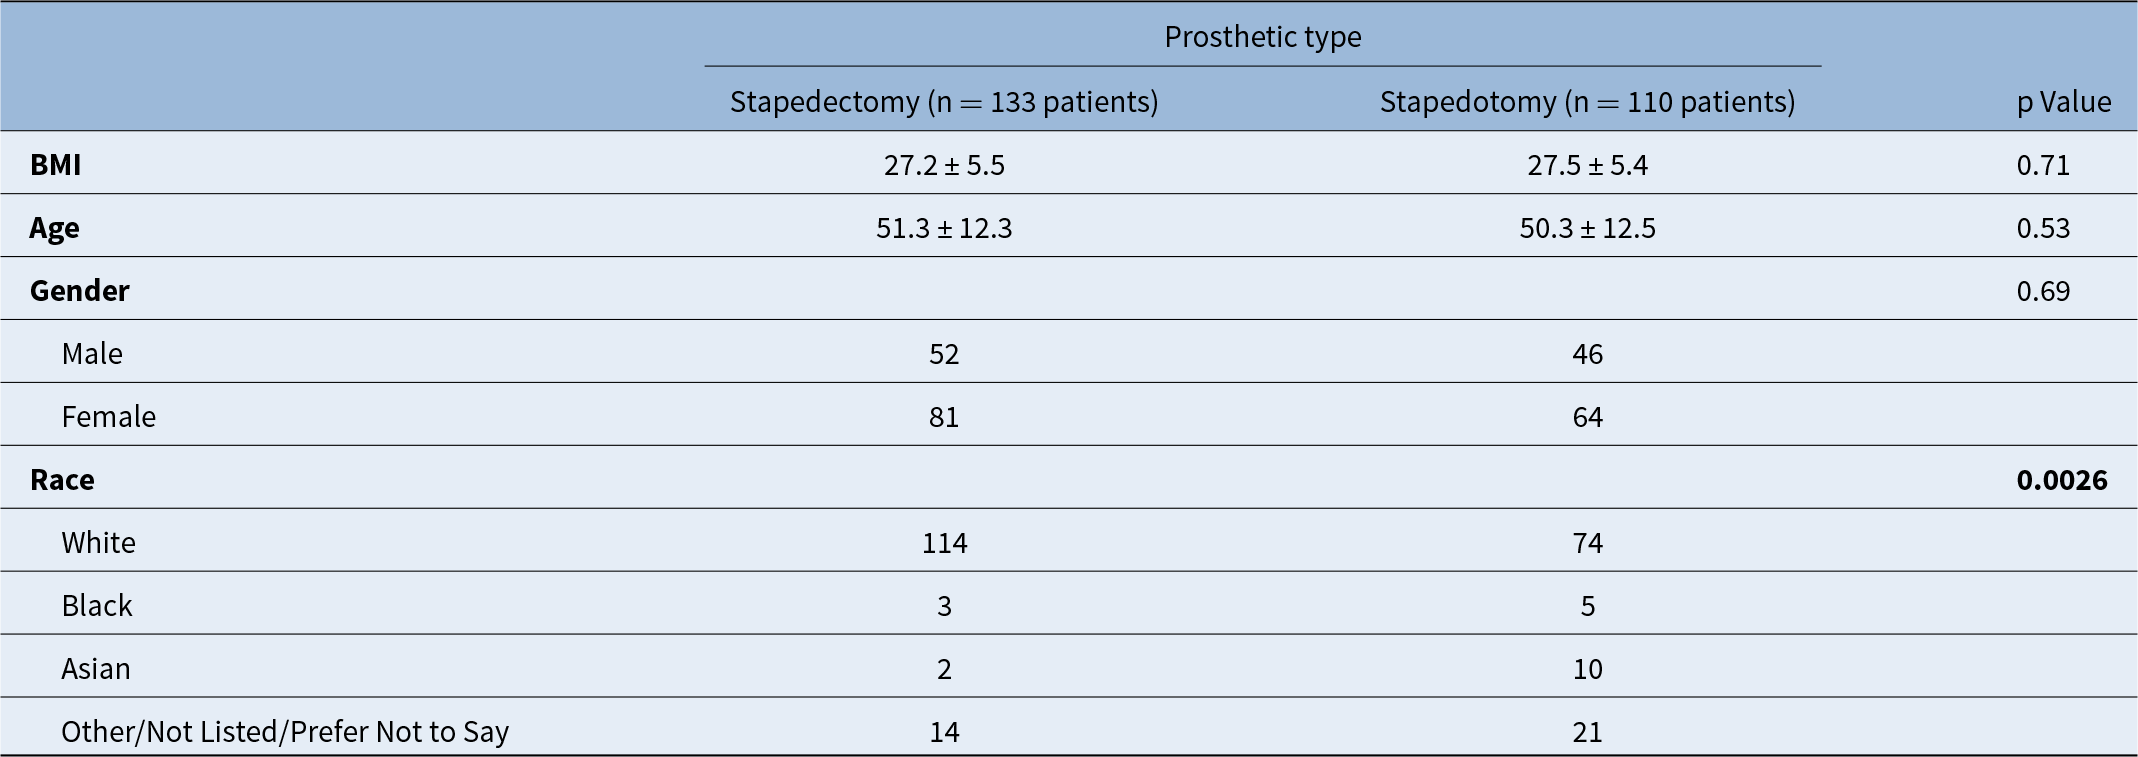Screen dimensions: 2138x757
Task: Click the 0.69 Gender p value
Action: pyautogui.click(x=2043, y=291)
